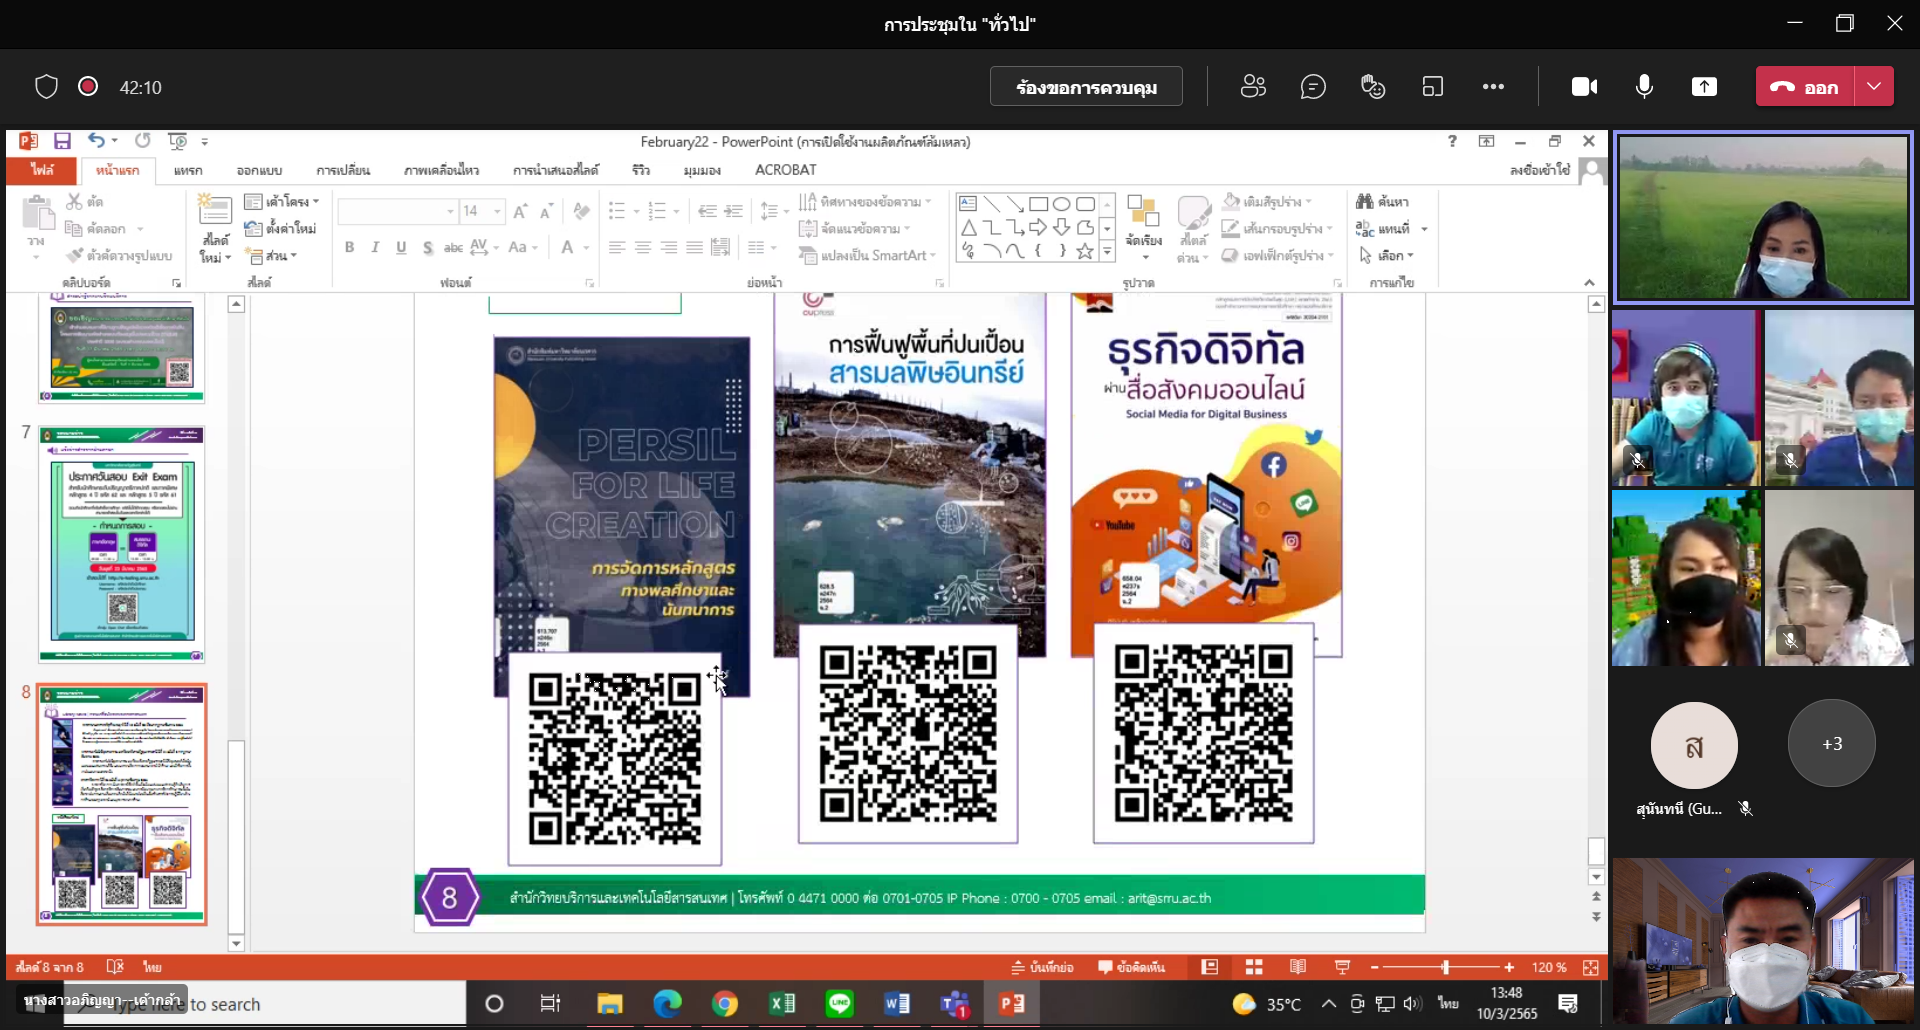Click the share content tray icon
This screenshot has width=1920, height=1030.
[x=1704, y=87]
